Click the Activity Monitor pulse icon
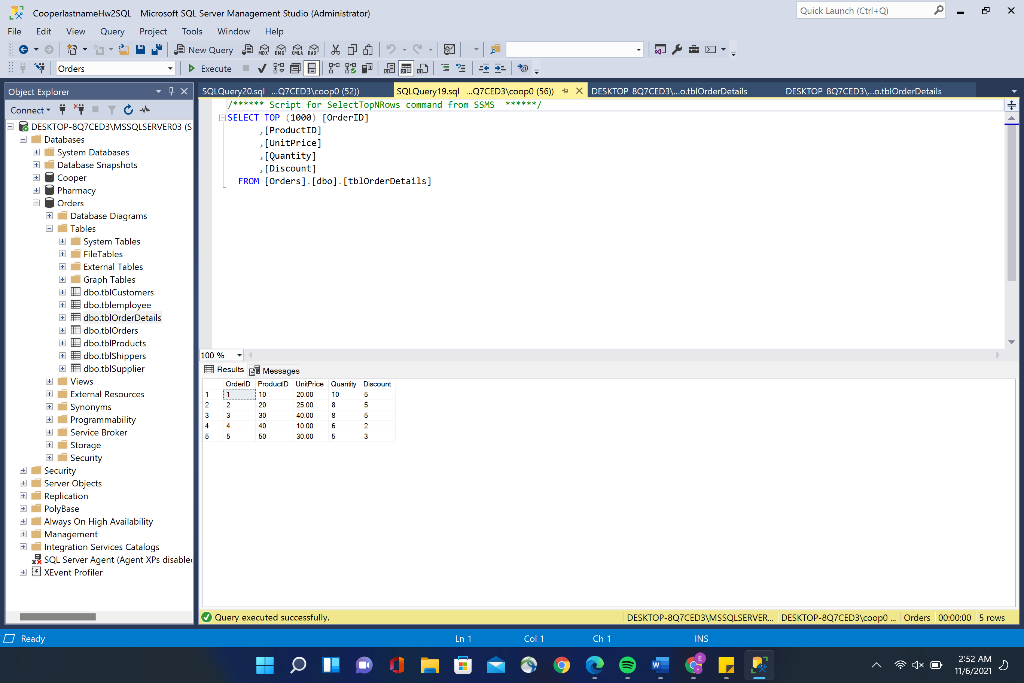Image resolution: width=1024 pixels, height=683 pixels. (x=145, y=110)
